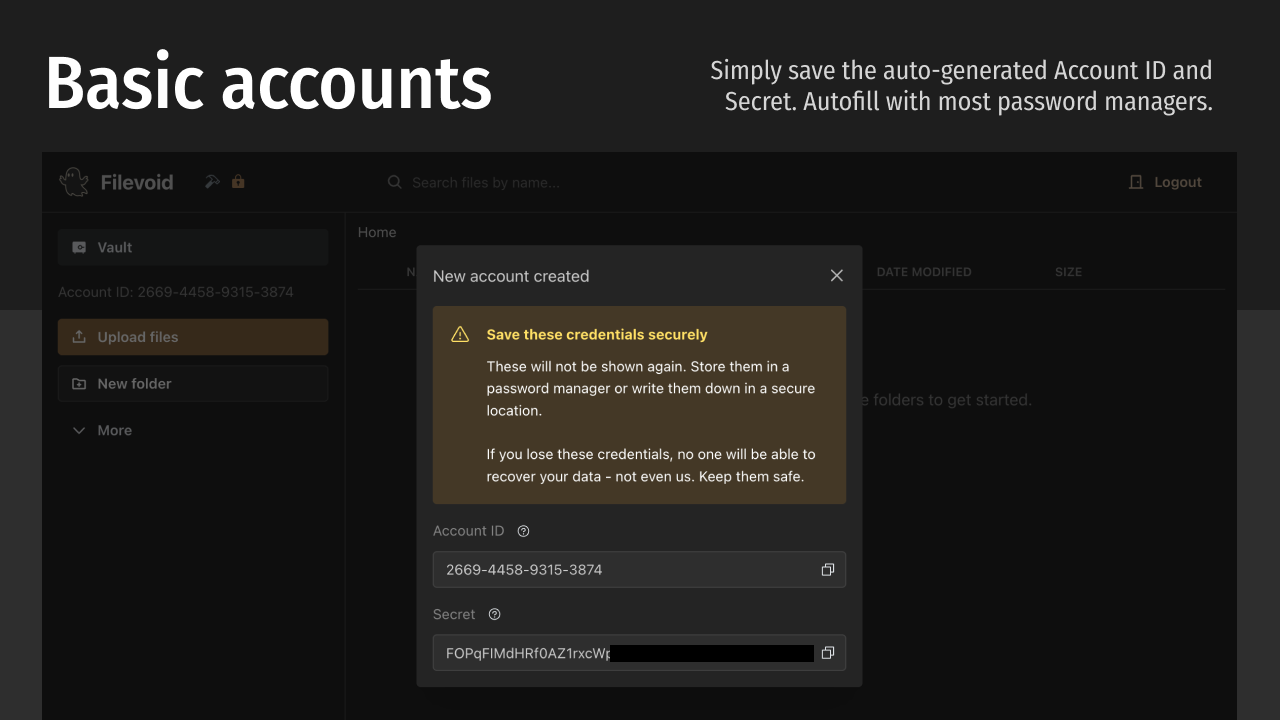This screenshot has height=720, width=1280.
Task: Open Secret help tooltip icon
Action: (x=494, y=615)
